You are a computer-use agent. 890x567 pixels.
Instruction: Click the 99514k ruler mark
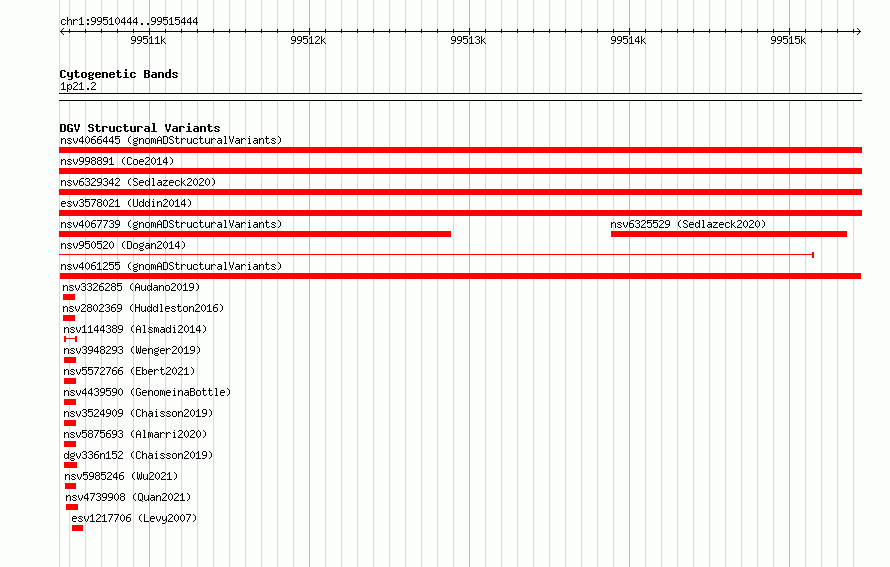628,40
